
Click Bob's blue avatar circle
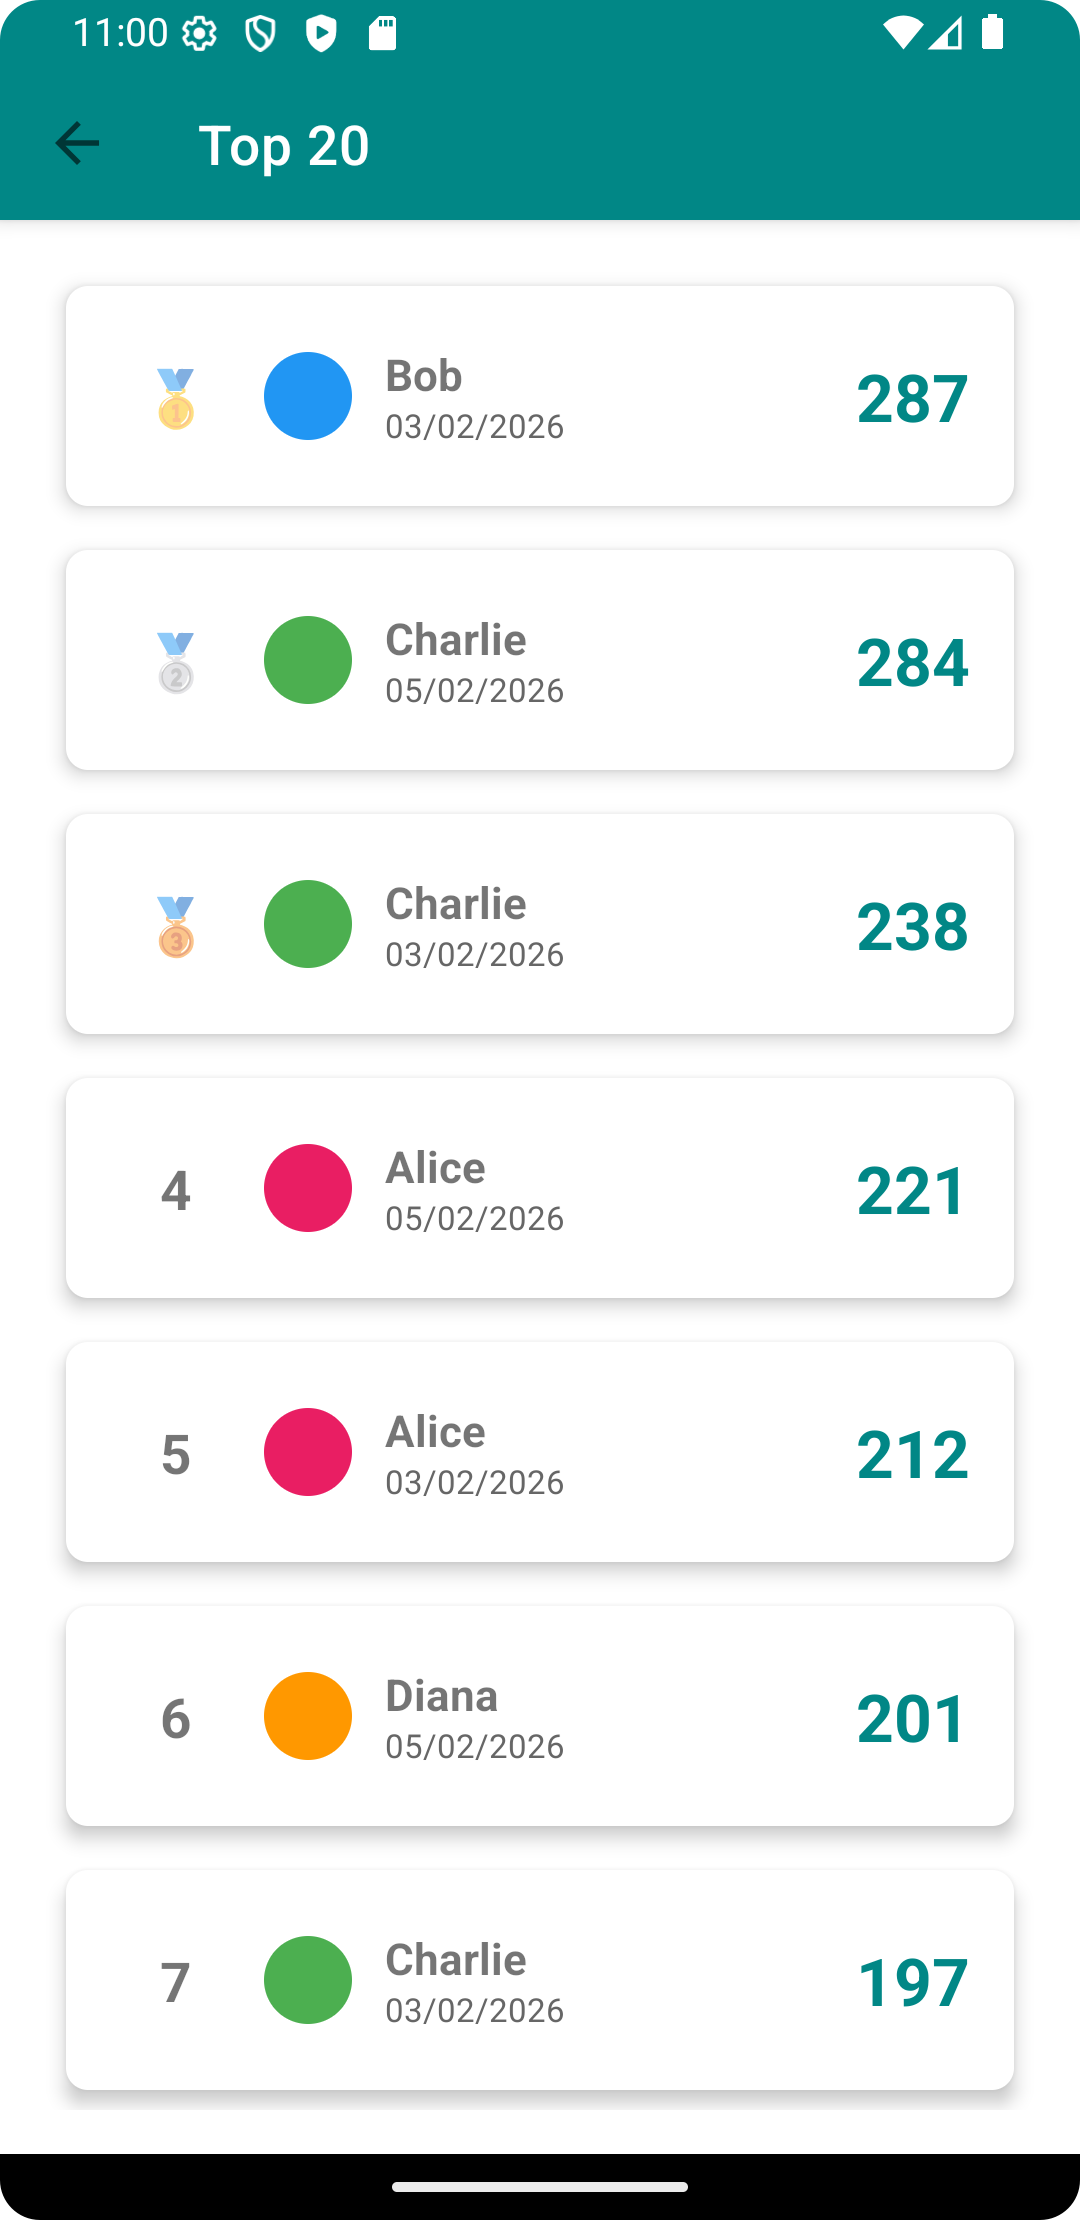click(x=308, y=396)
